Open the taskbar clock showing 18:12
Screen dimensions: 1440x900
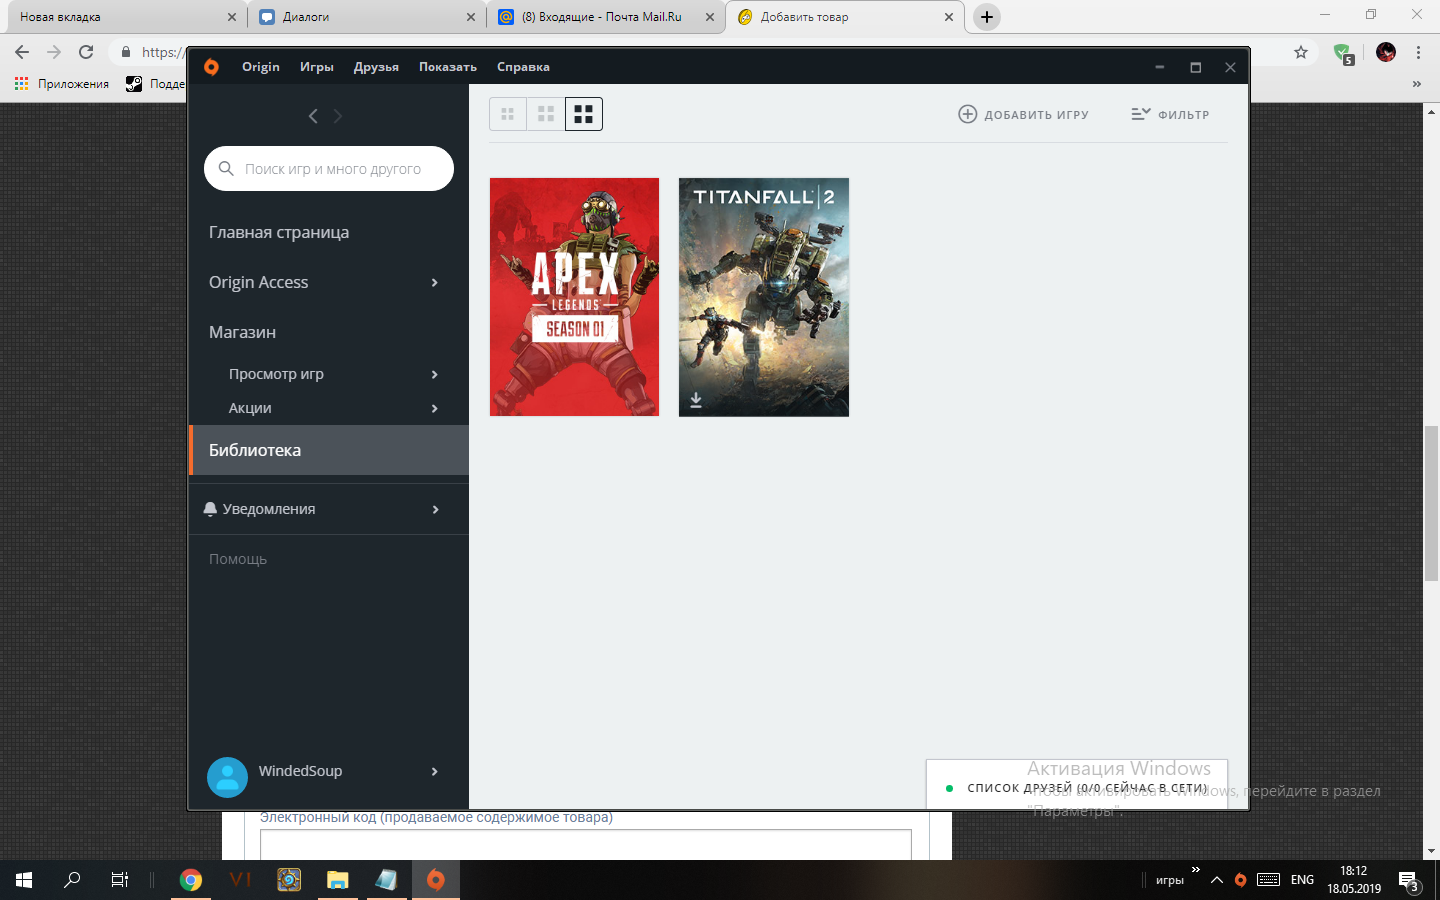pyautogui.click(x=1354, y=880)
